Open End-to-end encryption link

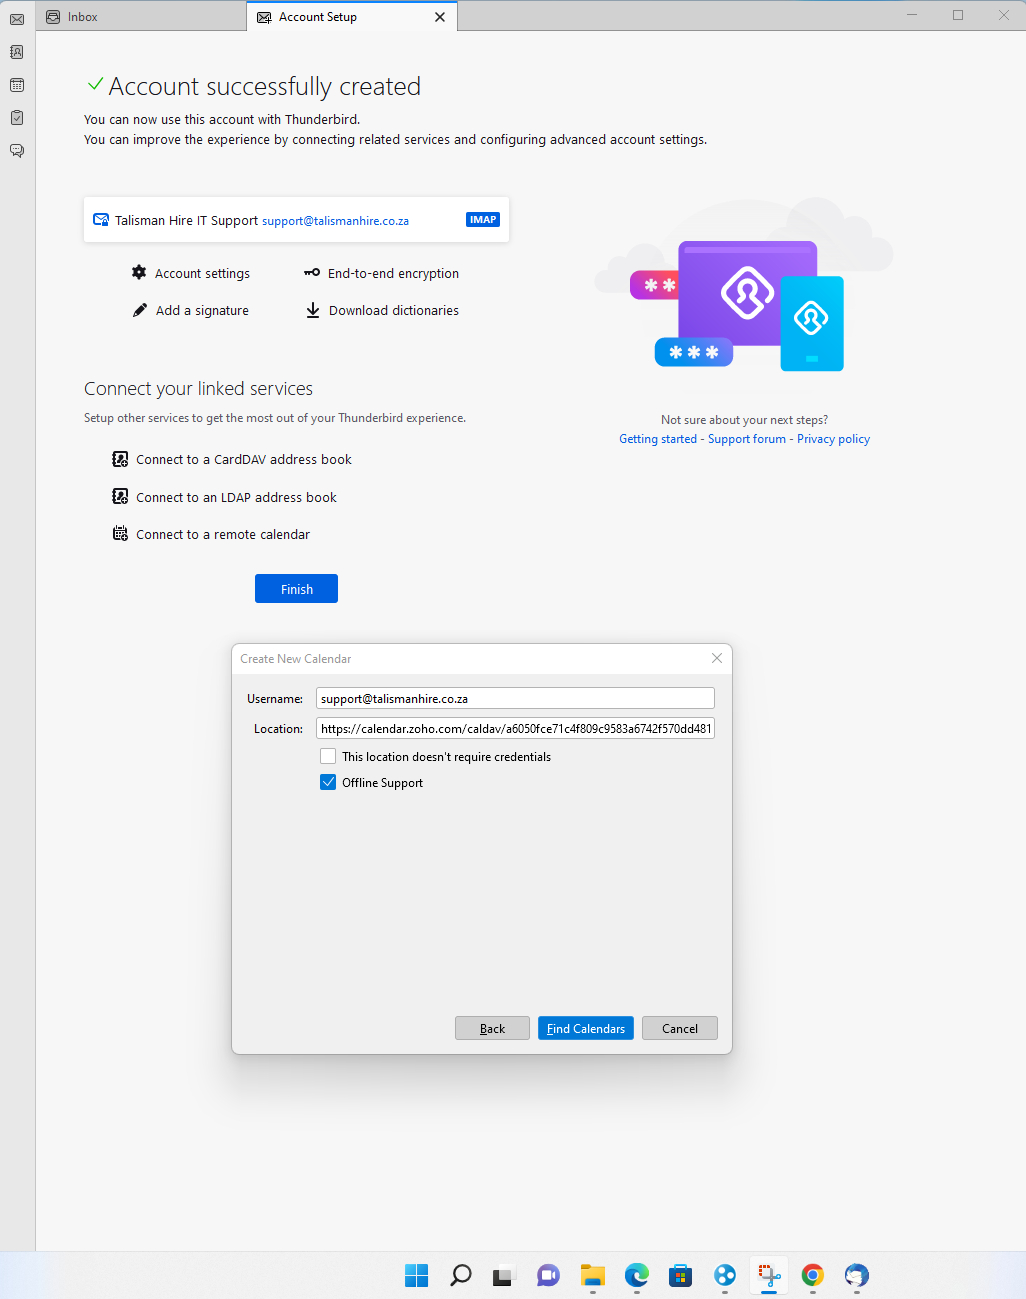click(x=393, y=273)
